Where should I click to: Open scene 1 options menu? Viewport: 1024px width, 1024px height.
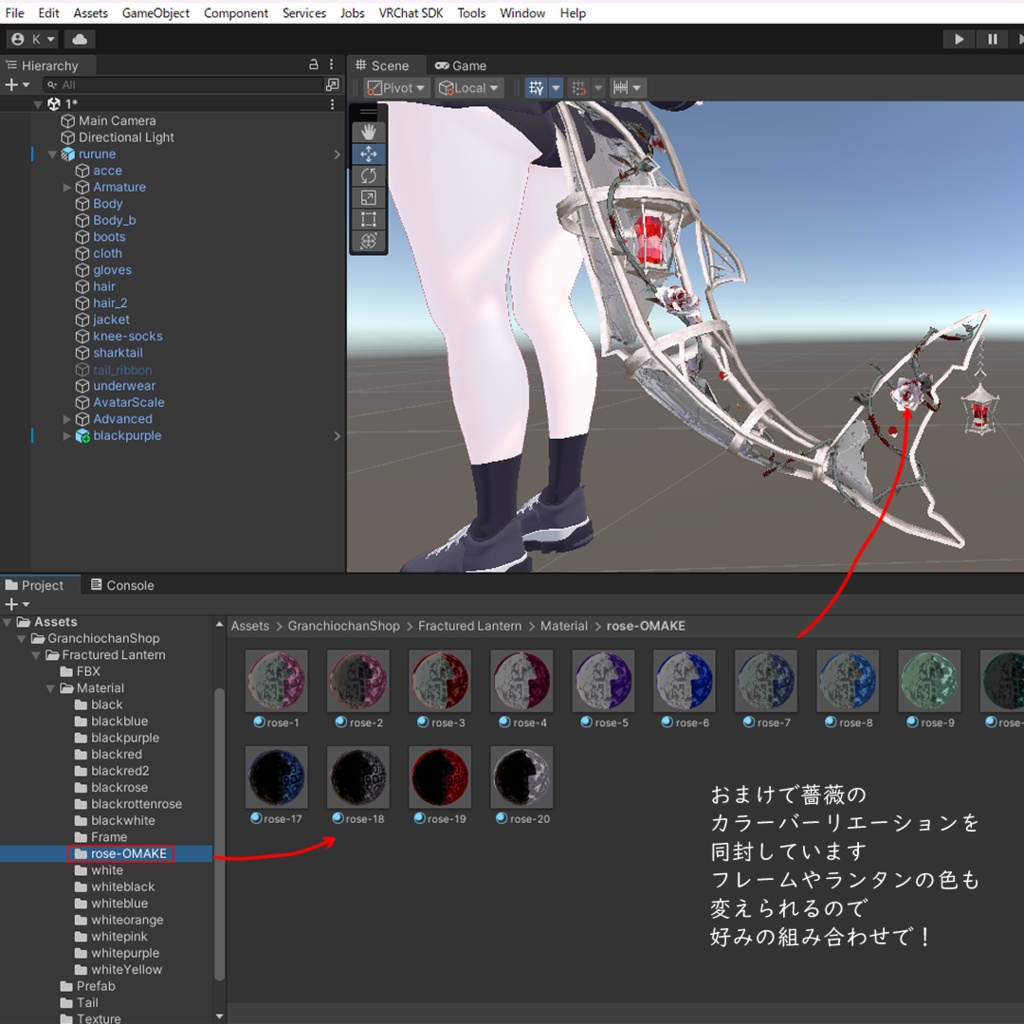coord(332,104)
